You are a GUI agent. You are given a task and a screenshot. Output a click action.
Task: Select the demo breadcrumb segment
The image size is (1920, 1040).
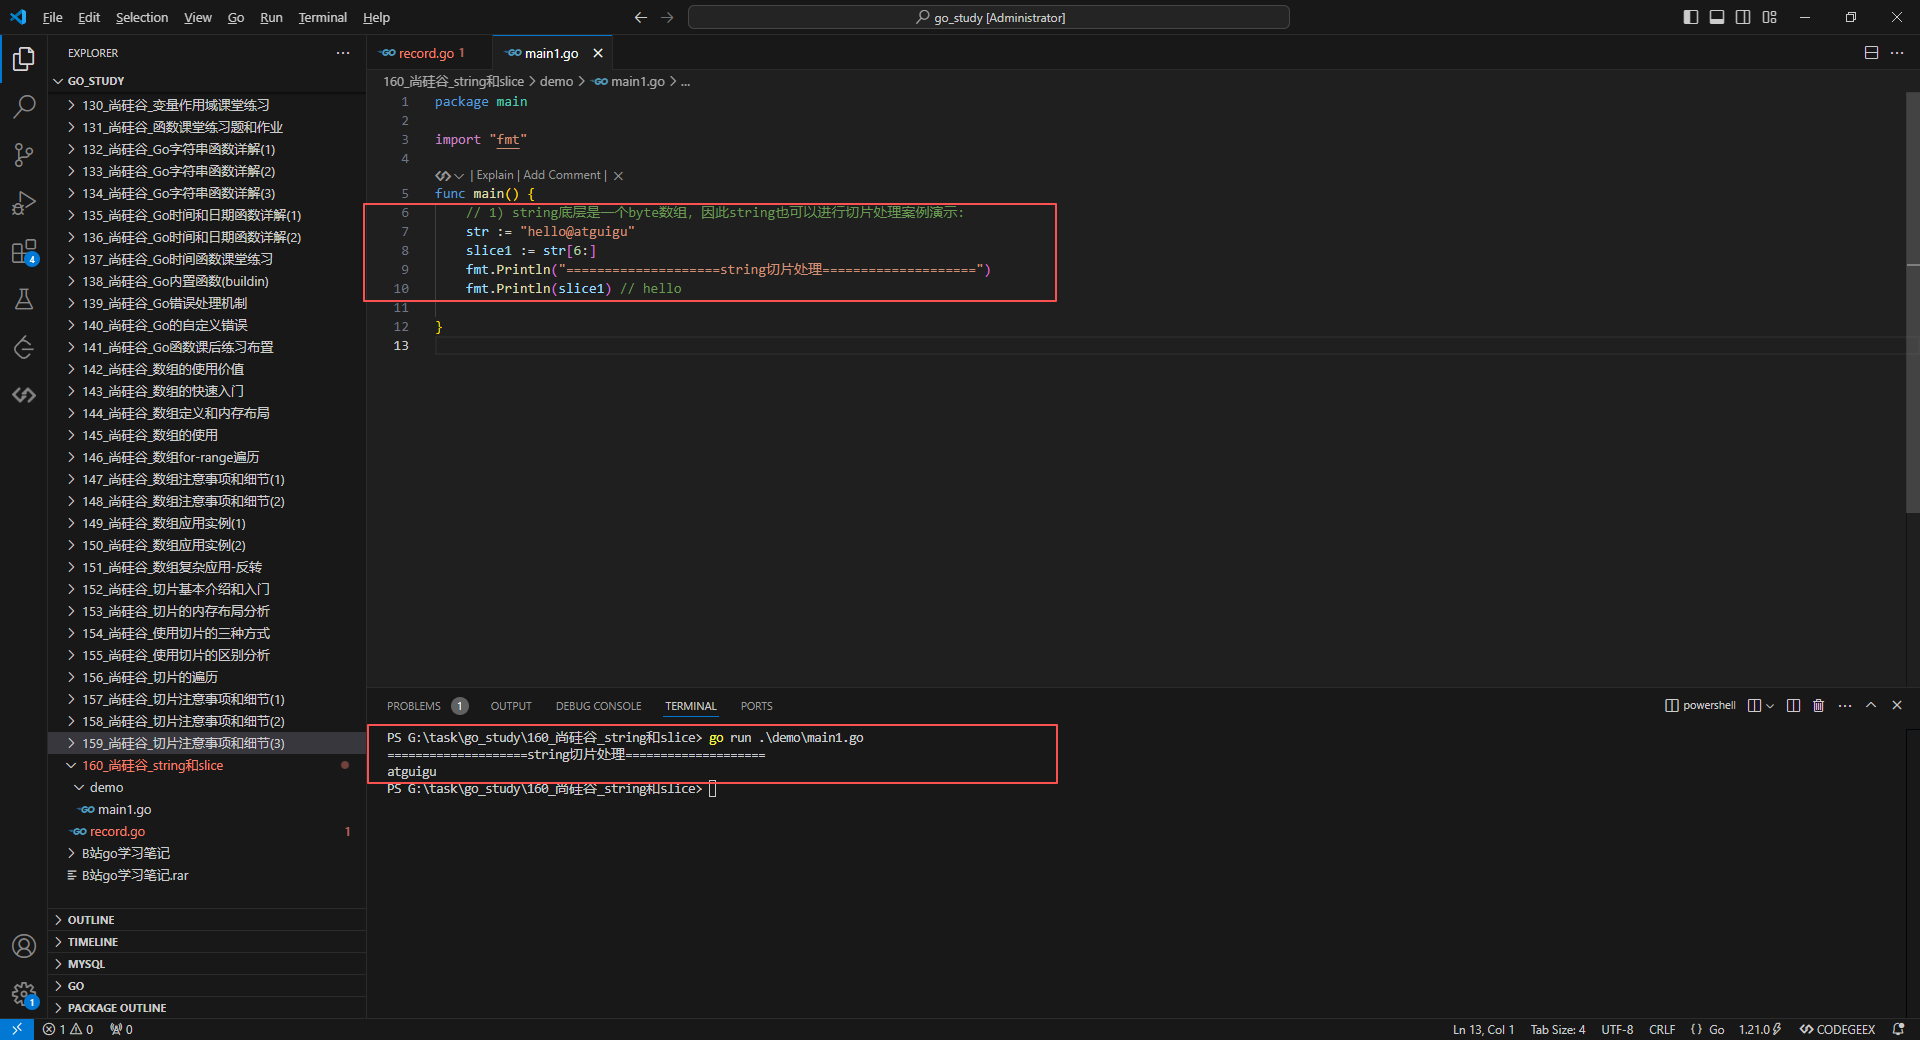click(x=557, y=81)
